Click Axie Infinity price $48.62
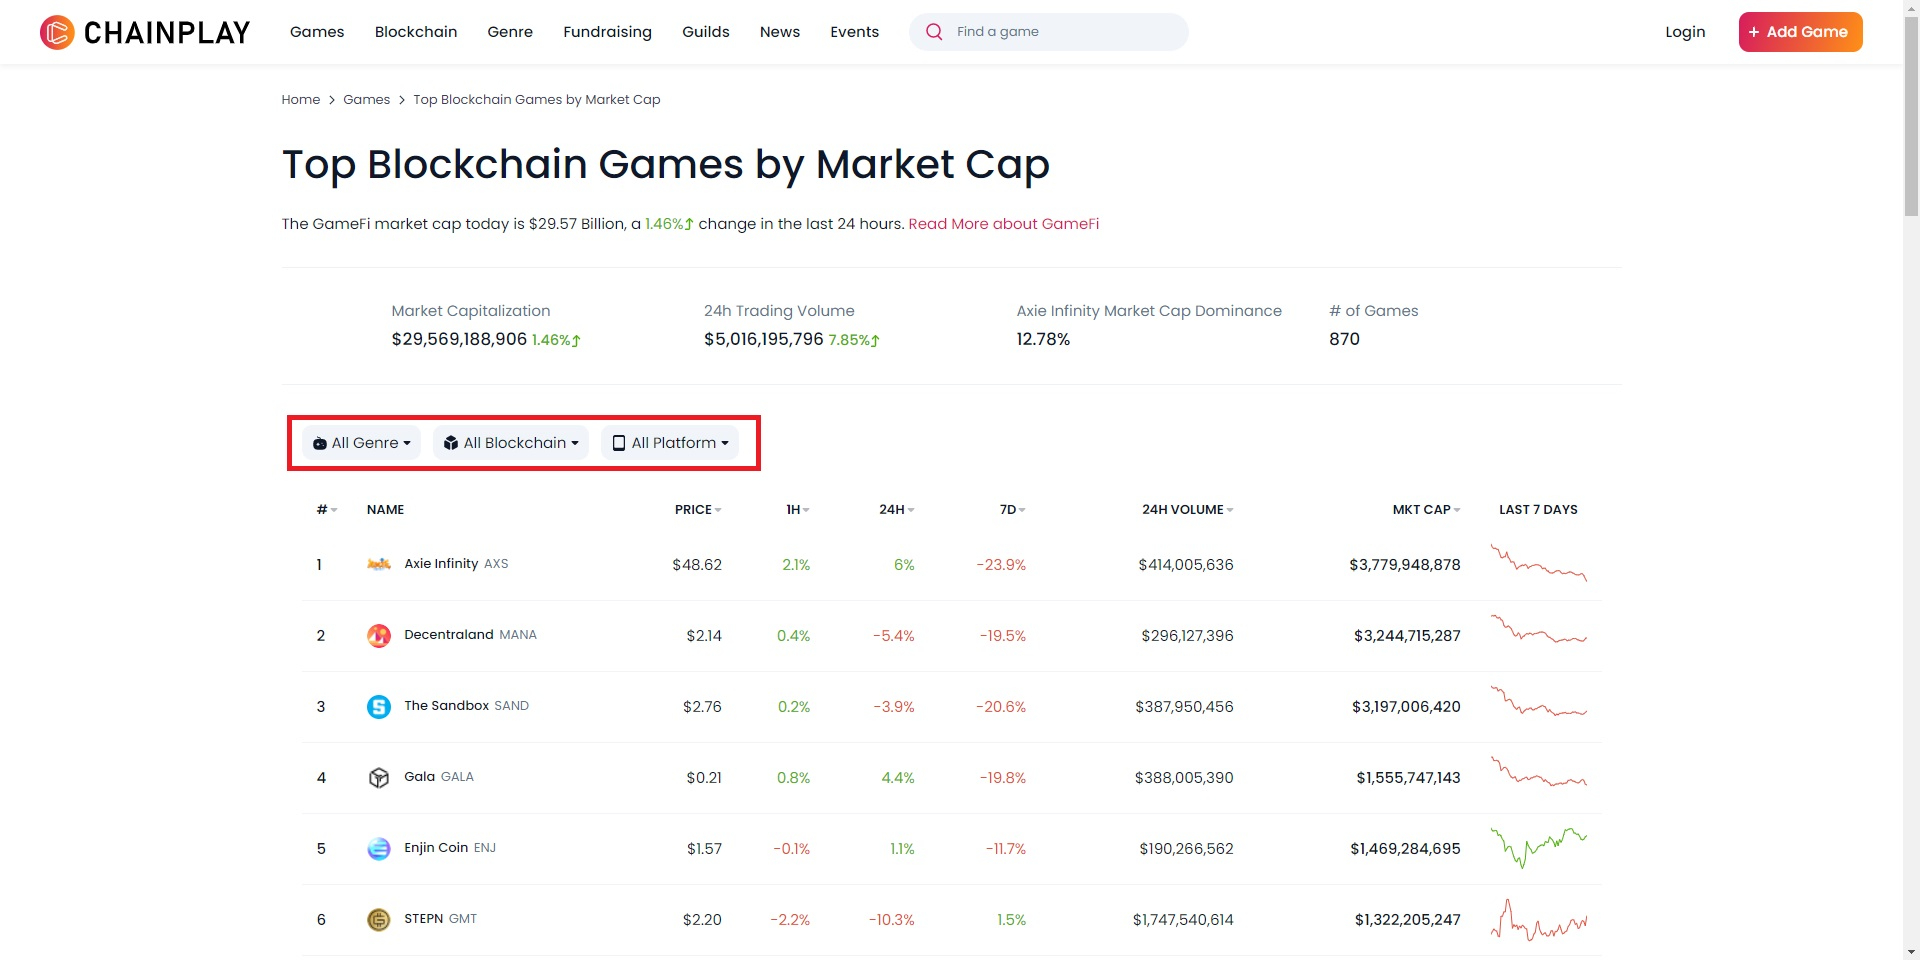The height and width of the screenshot is (960, 1920). coord(697,565)
